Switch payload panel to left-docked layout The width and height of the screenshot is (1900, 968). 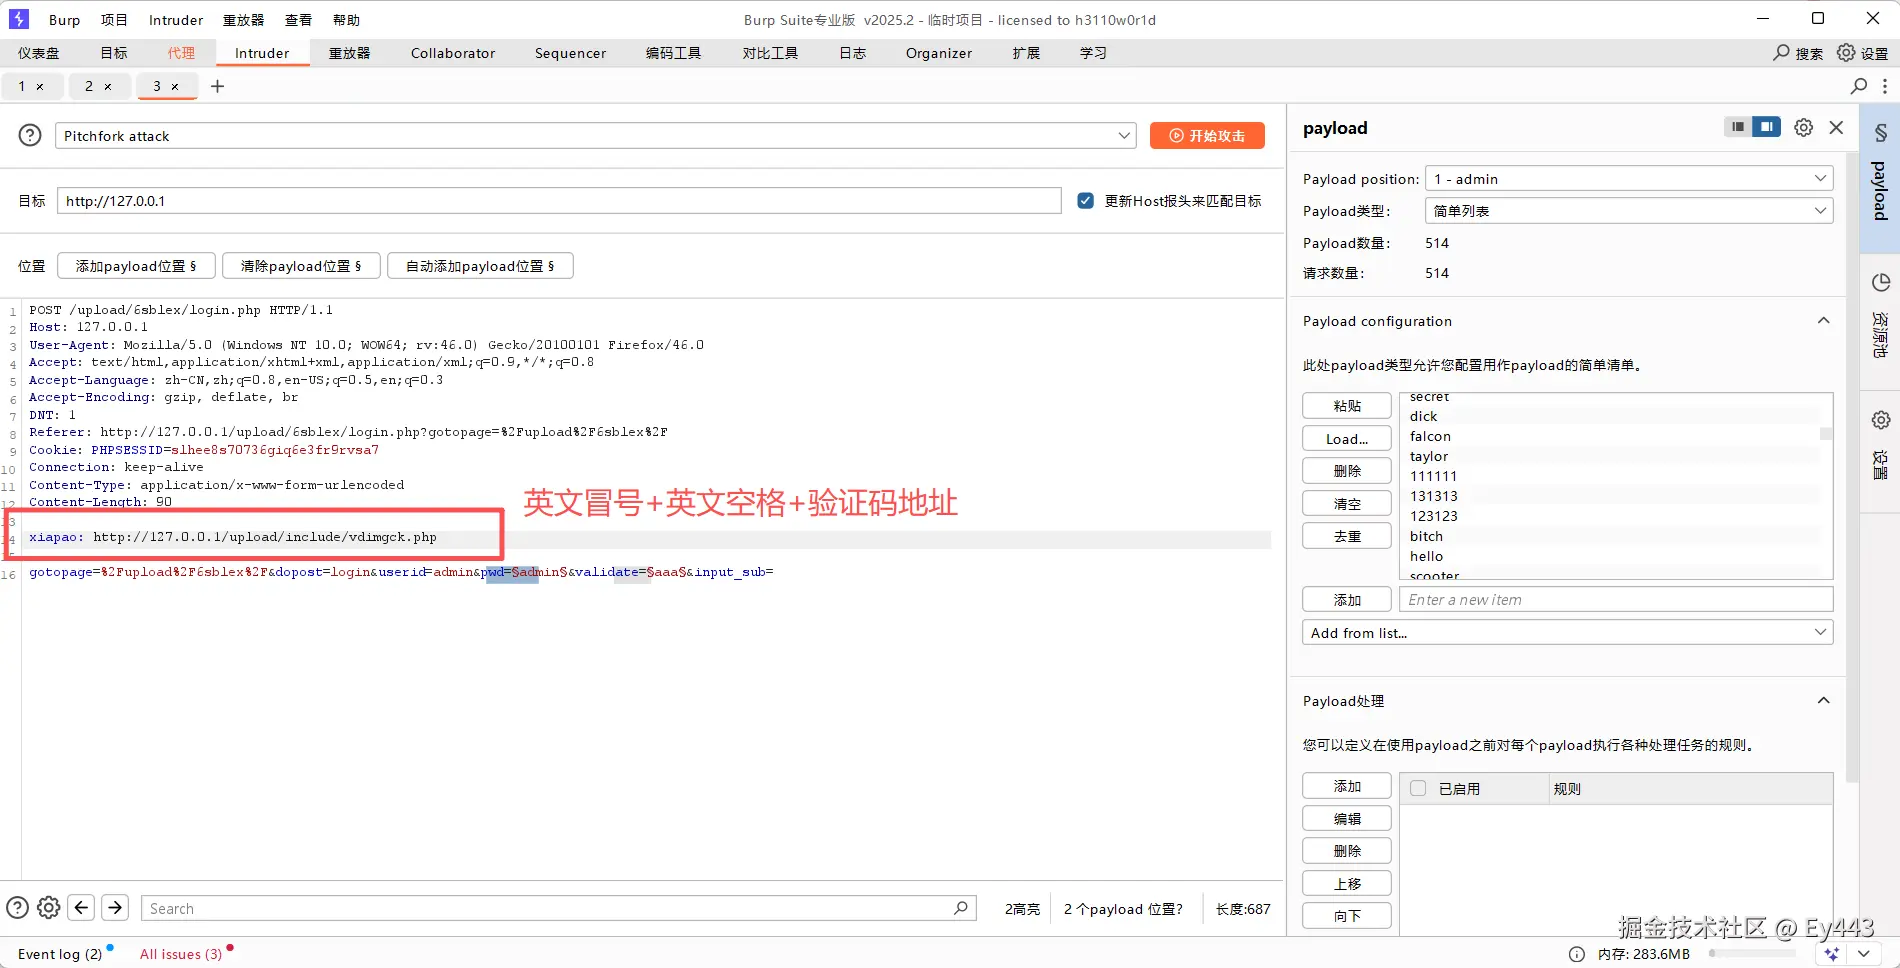click(1738, 127)
